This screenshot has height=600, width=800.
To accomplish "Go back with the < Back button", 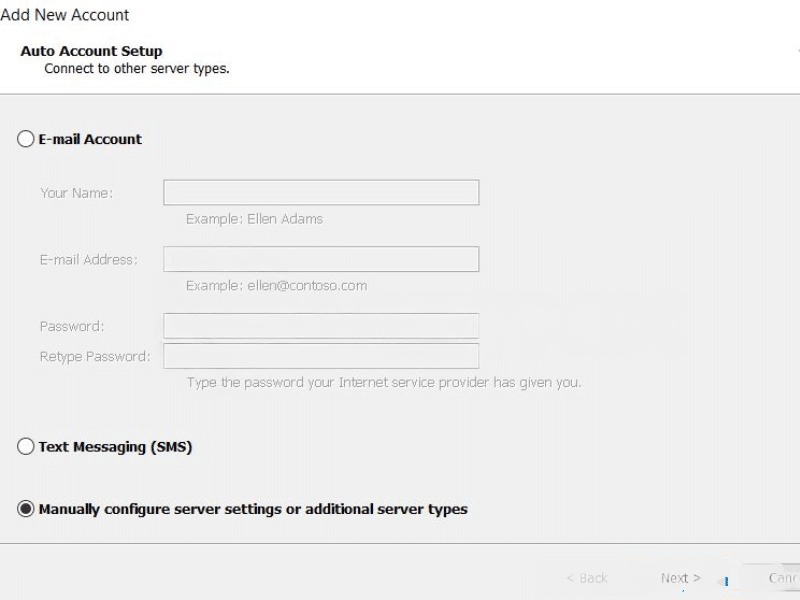I will [x=586, y=578].
